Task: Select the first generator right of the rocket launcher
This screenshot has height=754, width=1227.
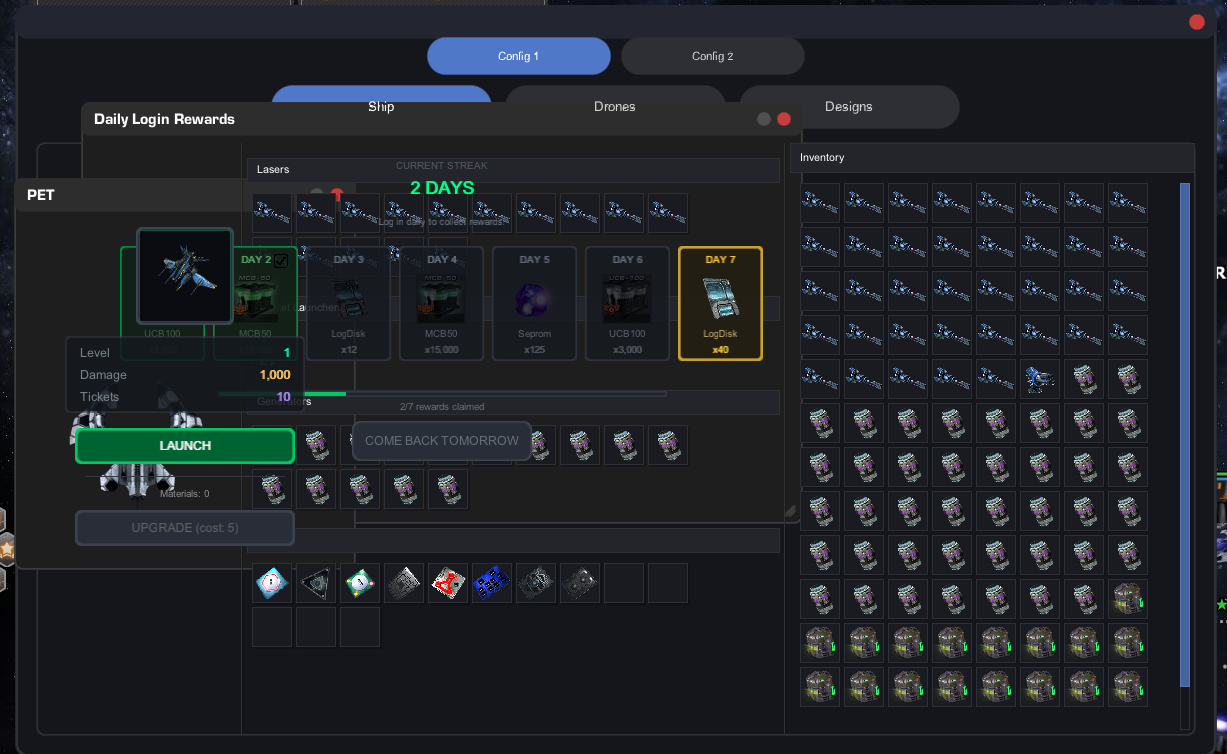Action: coord(1084,379)
